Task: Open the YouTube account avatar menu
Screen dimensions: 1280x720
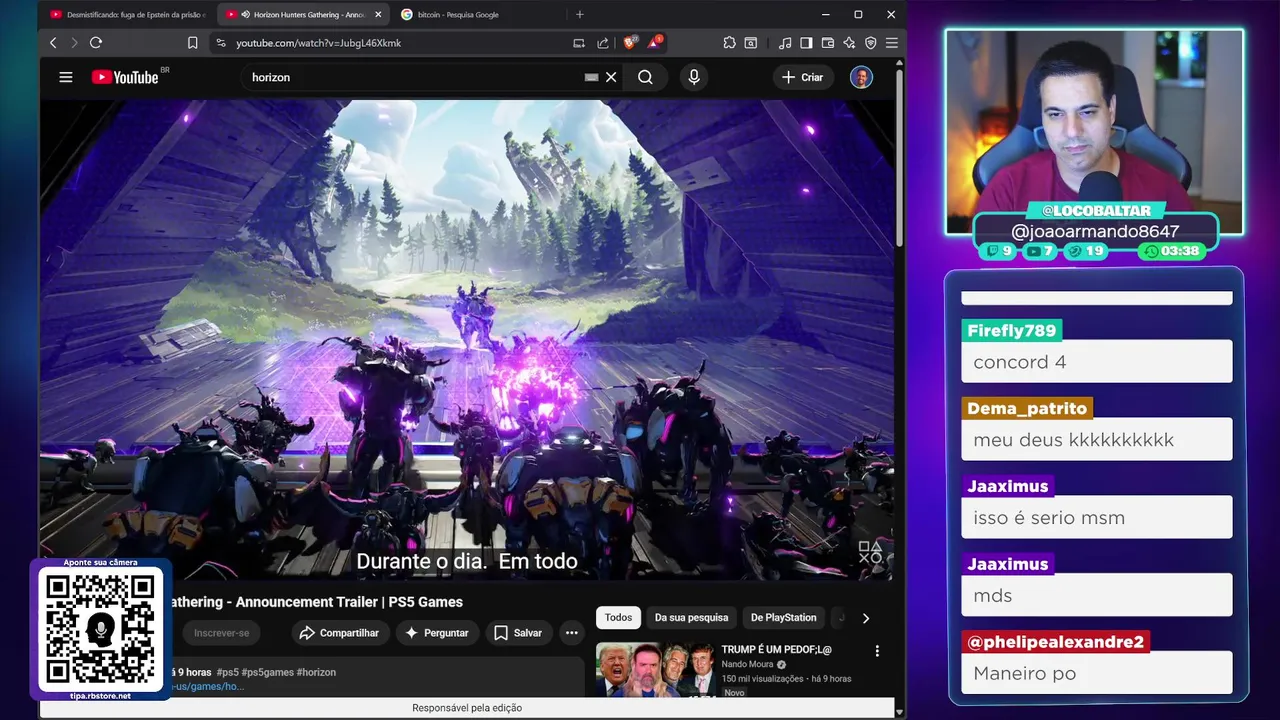Action: pyautogui.click(x=861, y=77)
